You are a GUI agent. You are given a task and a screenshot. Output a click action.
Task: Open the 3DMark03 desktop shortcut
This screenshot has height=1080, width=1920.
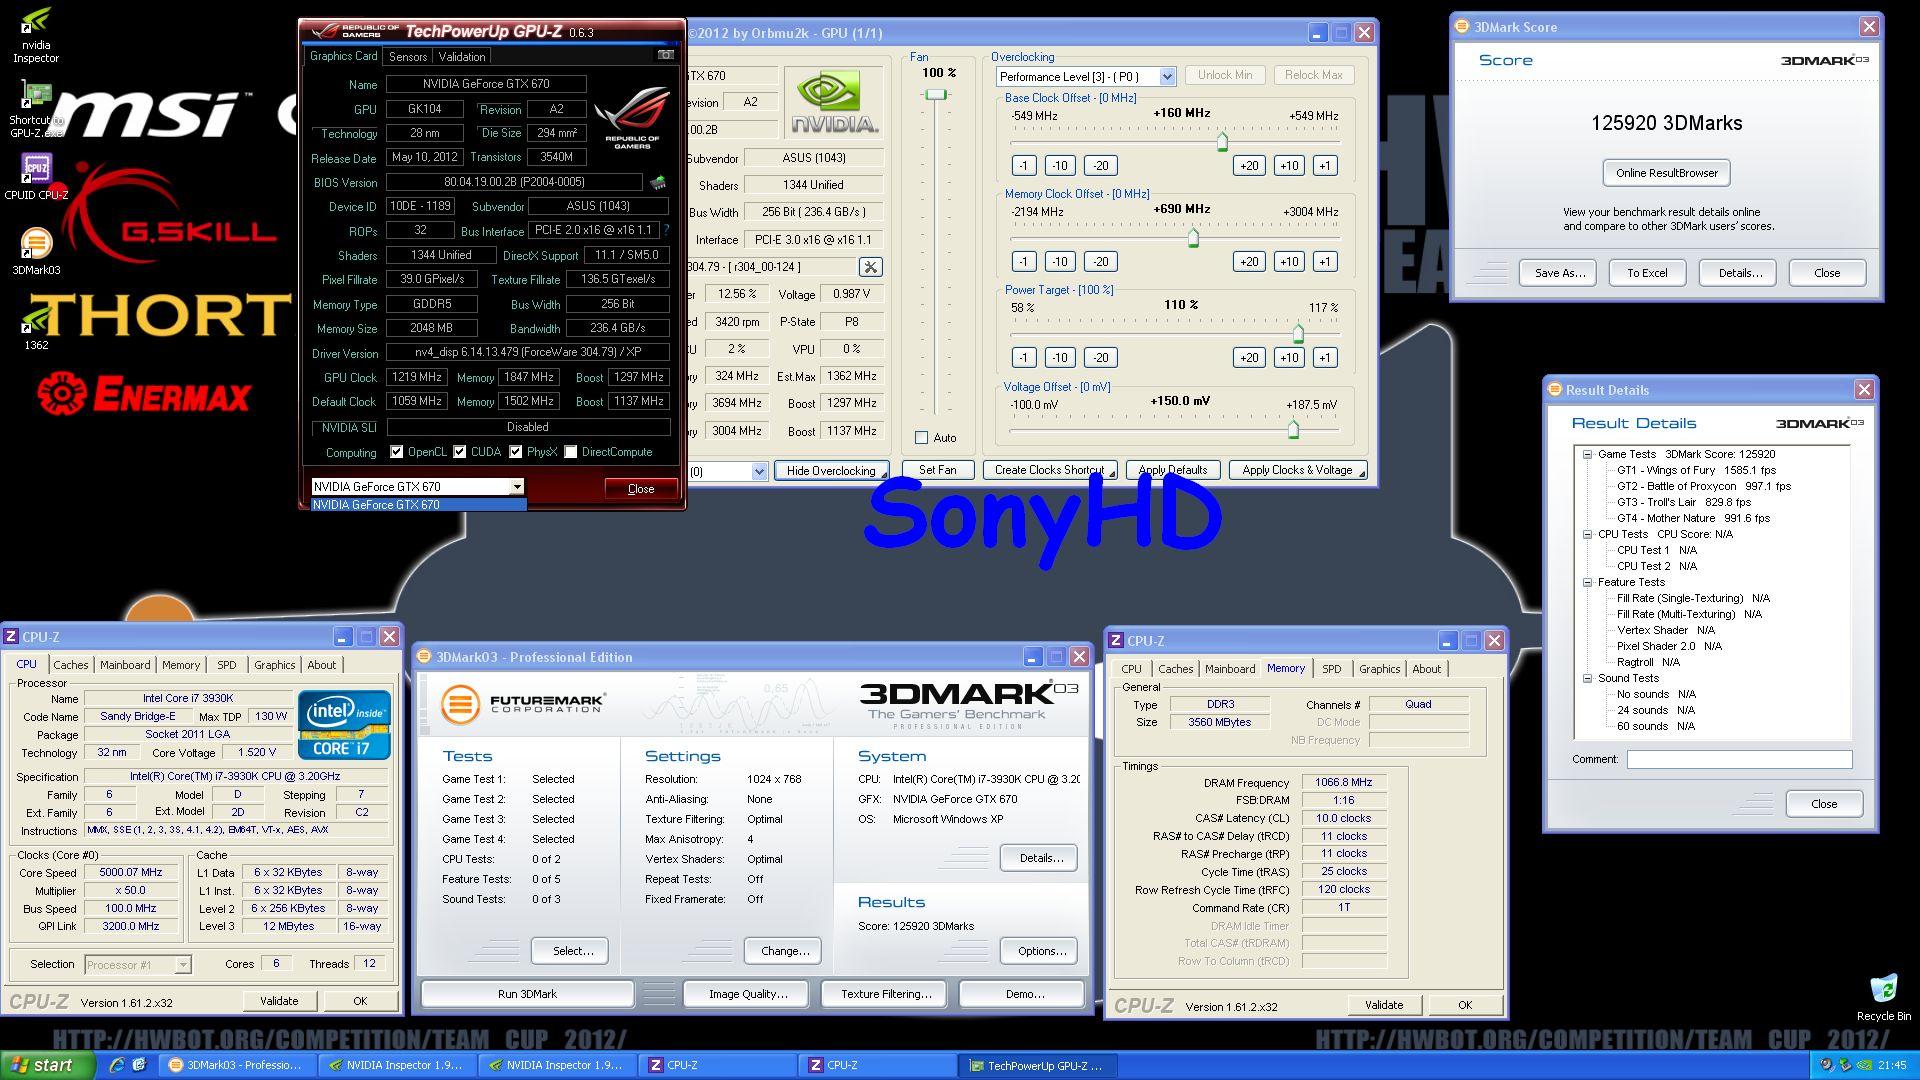point(36,251)
